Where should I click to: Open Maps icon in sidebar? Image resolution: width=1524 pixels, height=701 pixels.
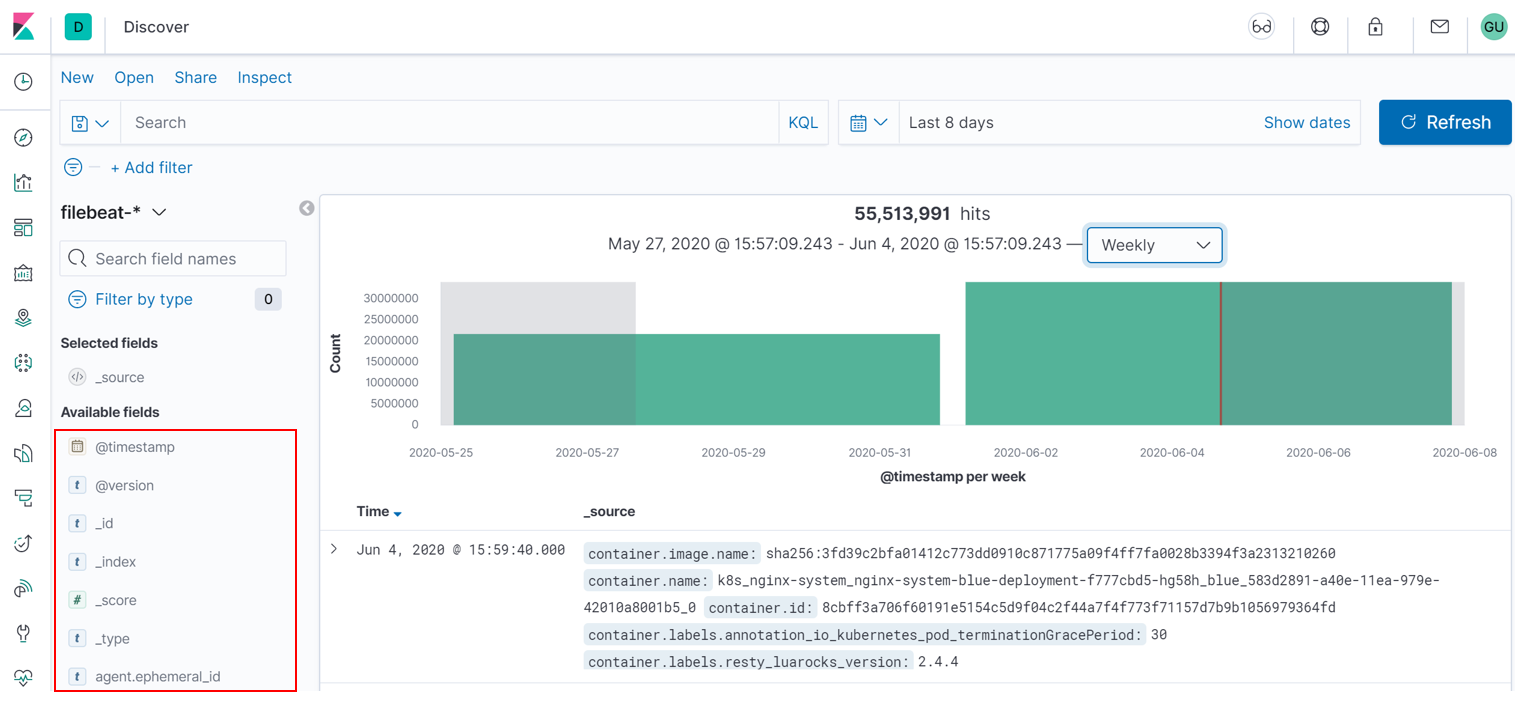pos(24,318)
